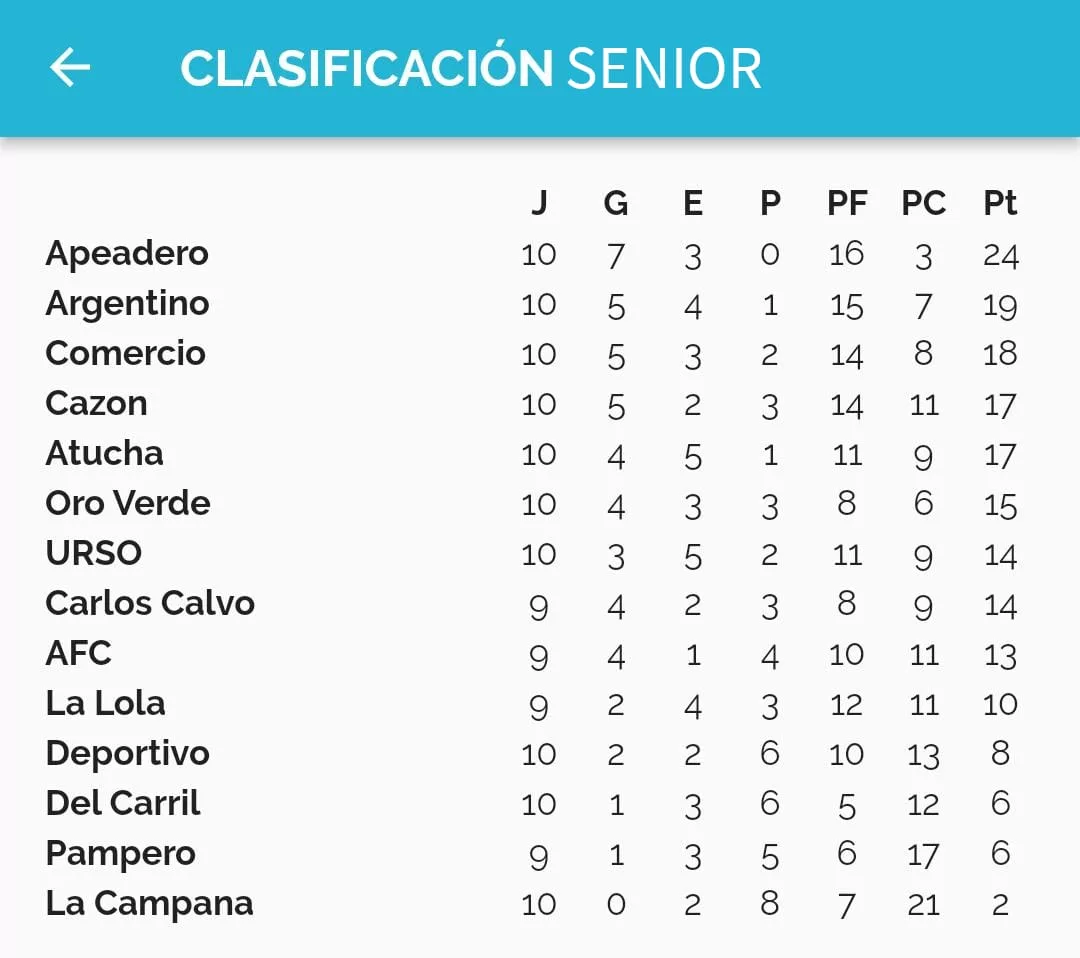Tap the AFC team row
This screenshot has width=1080, height=958.
[x=78, y=653]
